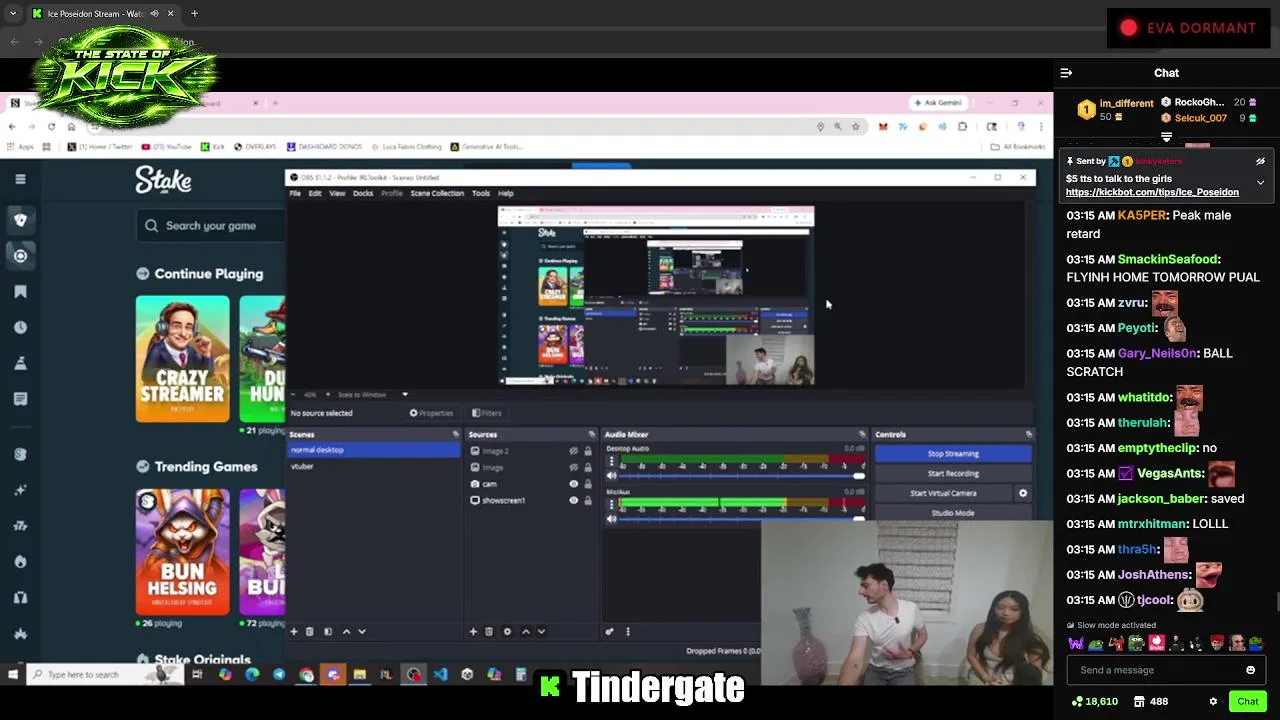Add a new scene with the Scenes plus icon
The width and height of the screenshot is (1280, 720).
(294, 631)
